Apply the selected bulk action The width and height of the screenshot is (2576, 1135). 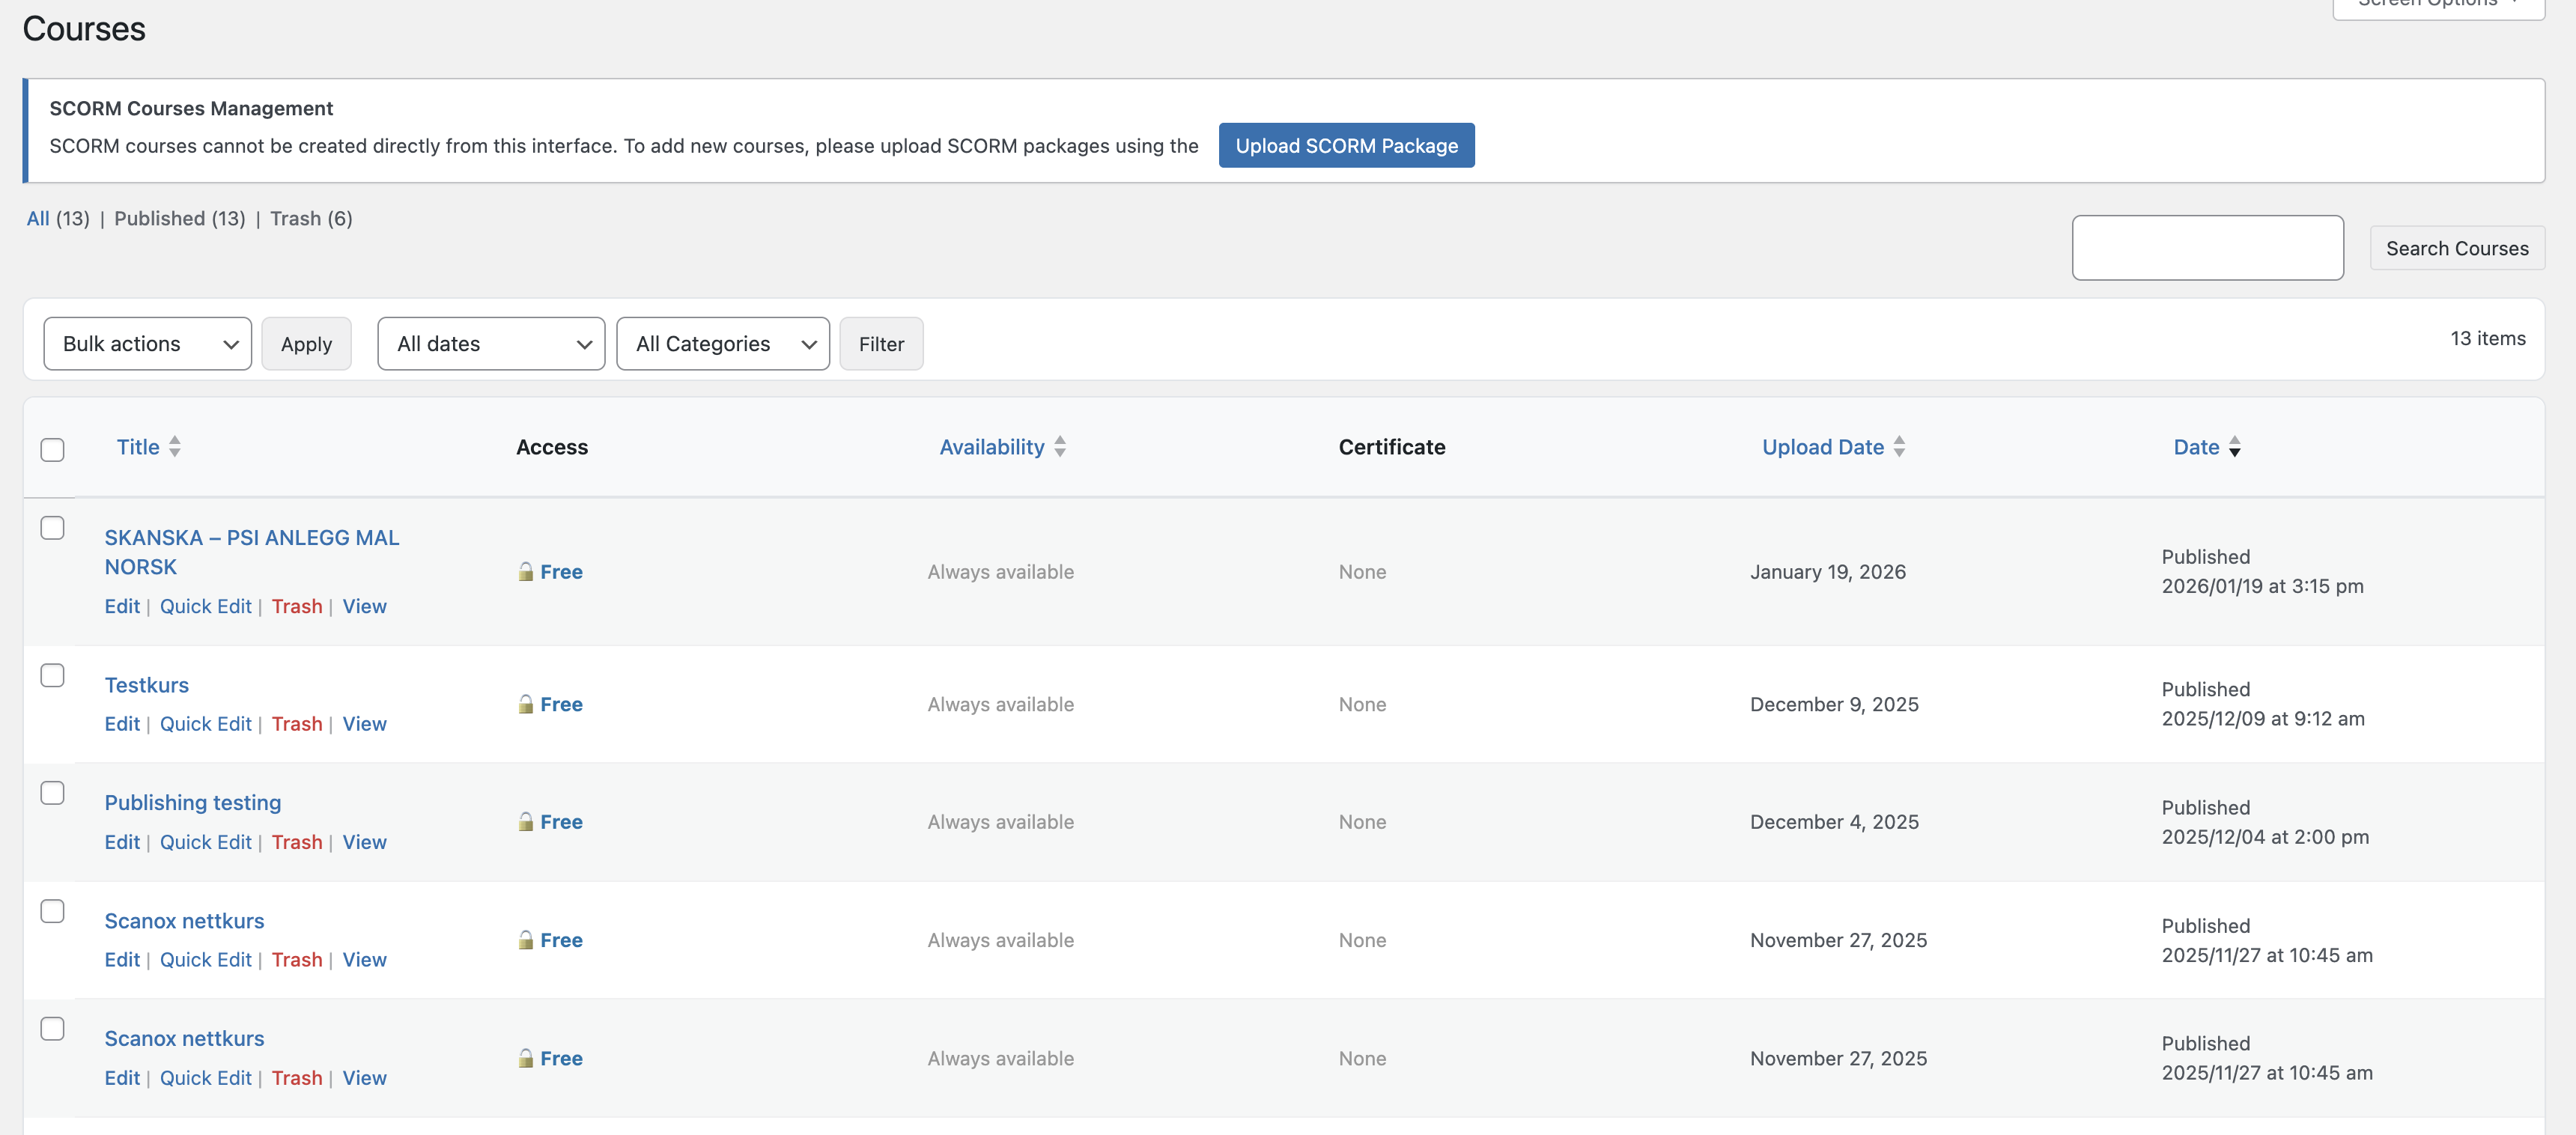click(306, 343)
